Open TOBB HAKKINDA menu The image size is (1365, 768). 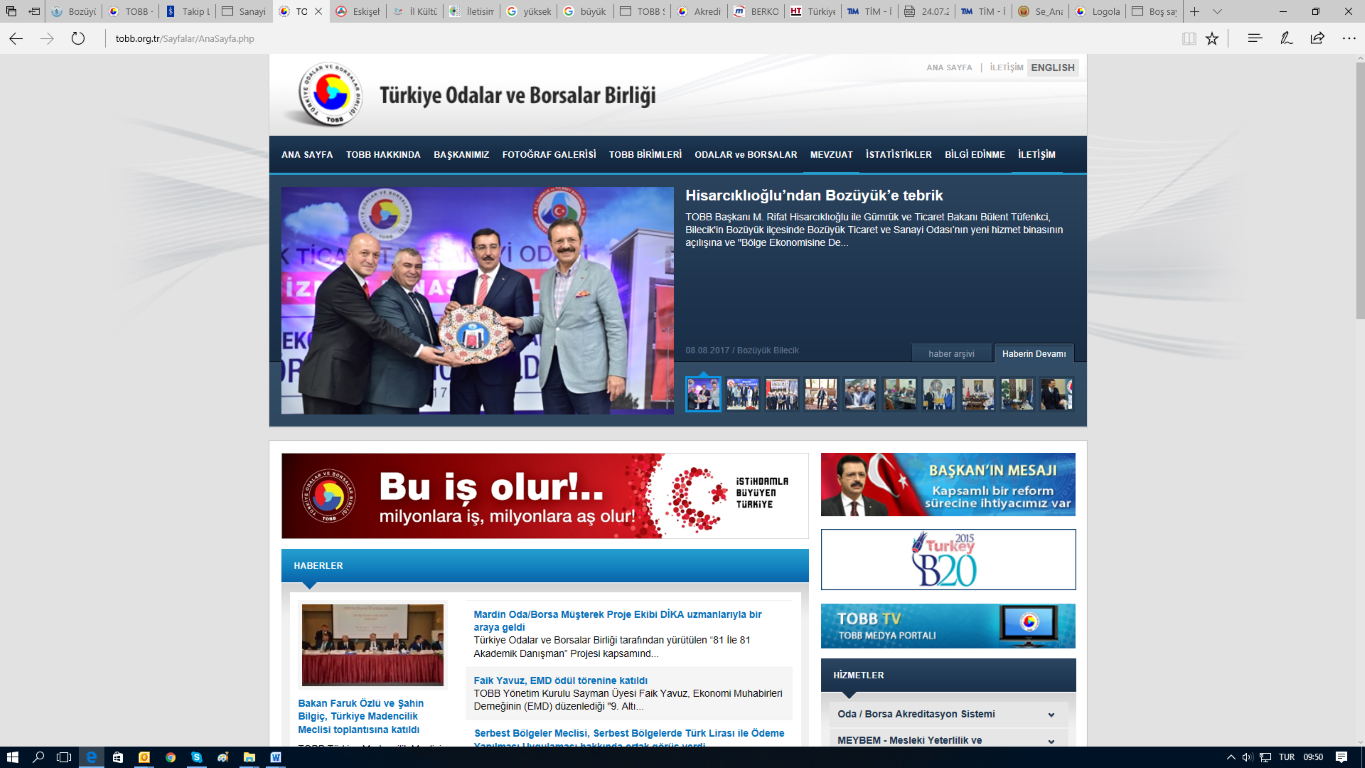tap(383, 155)
